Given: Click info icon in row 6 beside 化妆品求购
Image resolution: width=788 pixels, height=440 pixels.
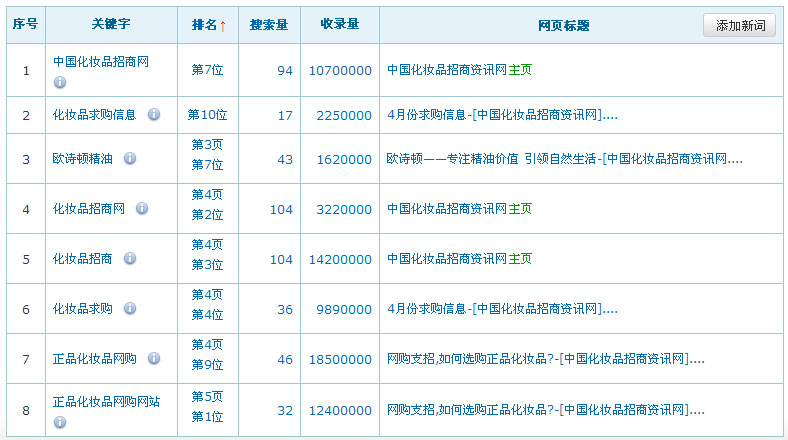Looking at the screenshot, I should pos(130,309).
